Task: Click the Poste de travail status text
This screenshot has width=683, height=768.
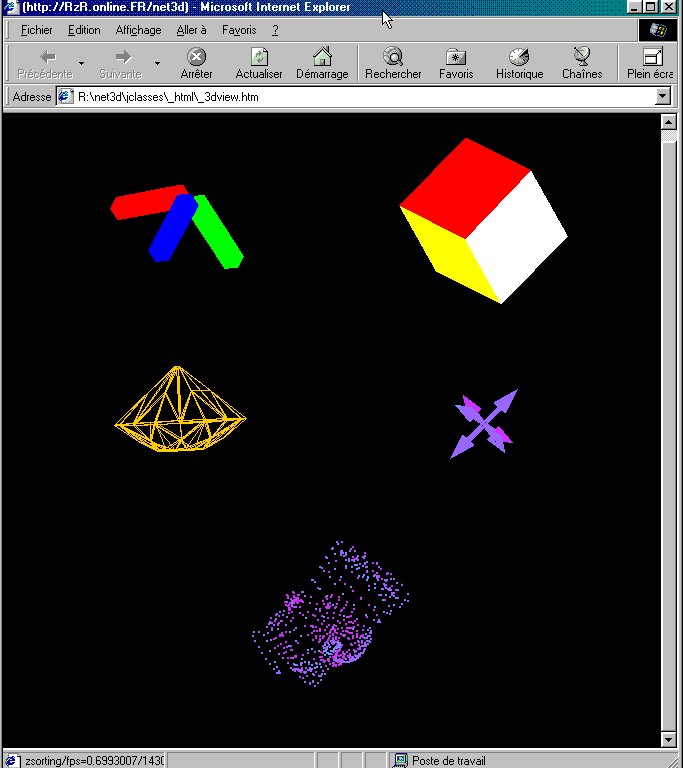Action: point(449,761)
